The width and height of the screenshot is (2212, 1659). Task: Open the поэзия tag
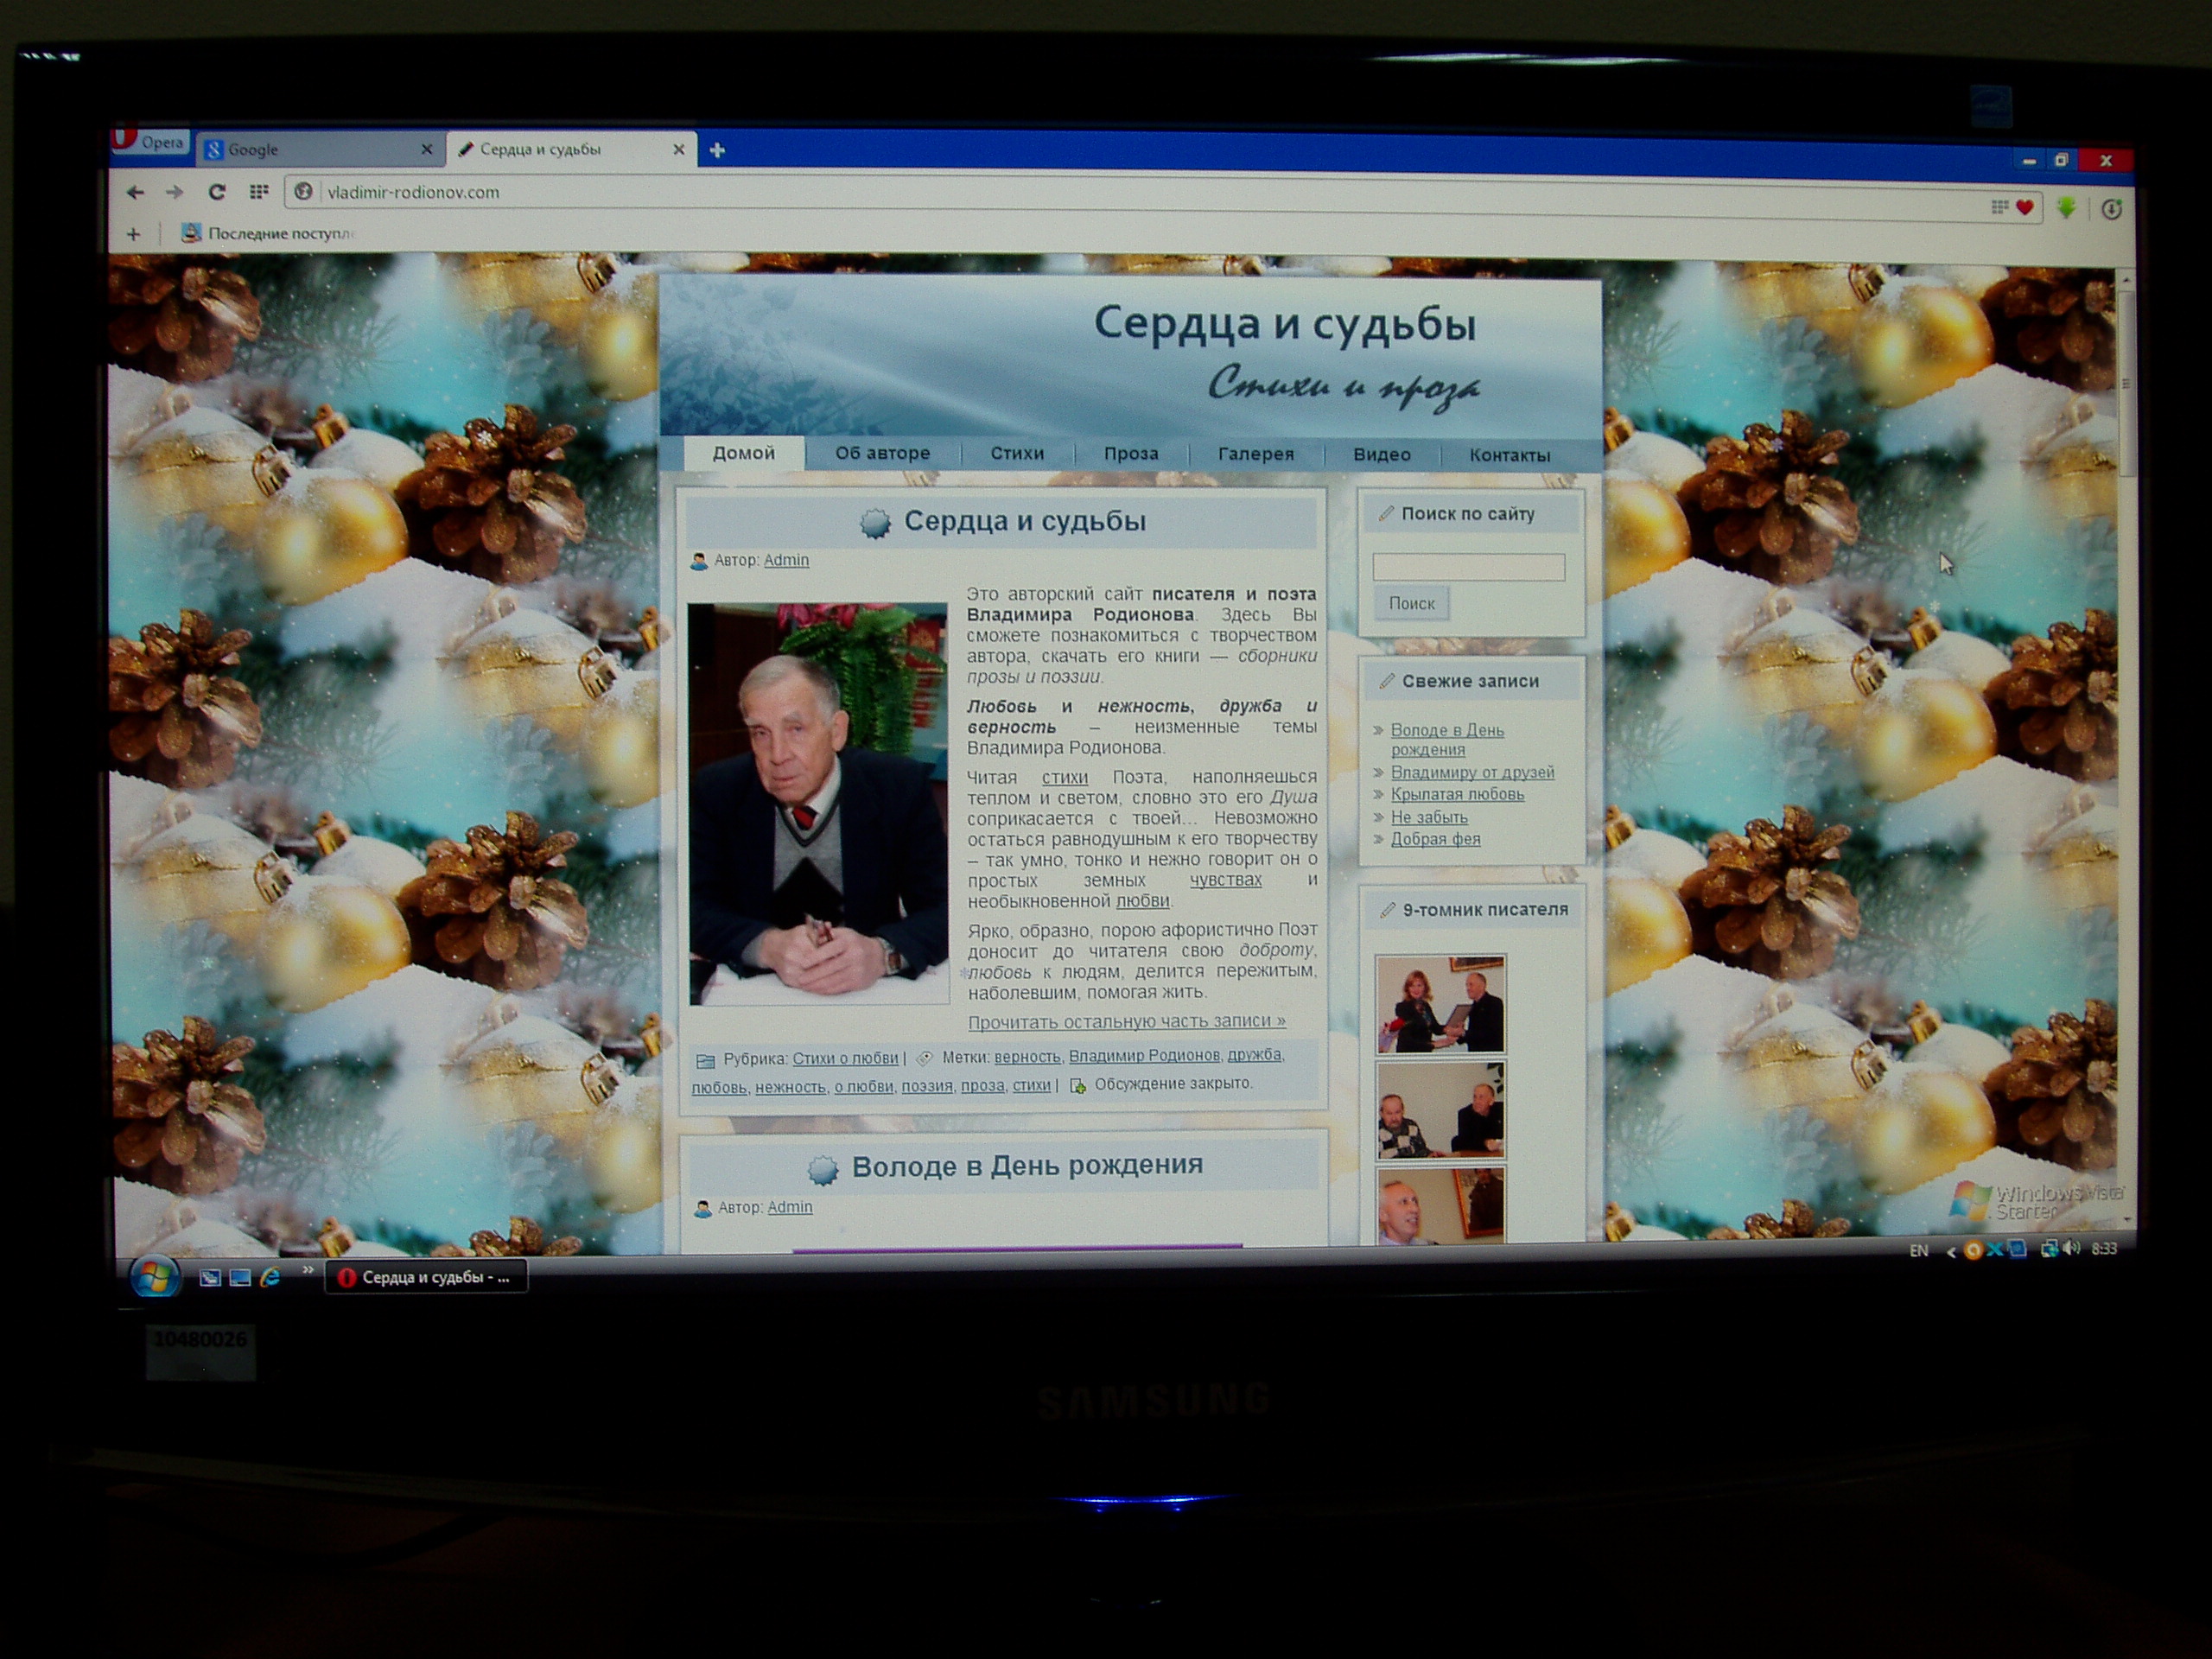click(927, 1086)
